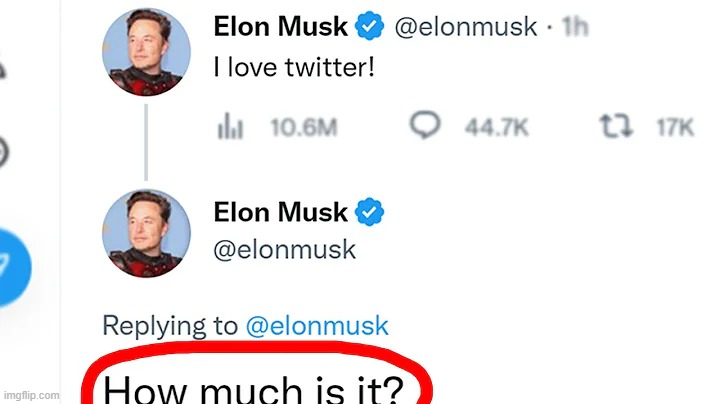
Task: Click the 44.7K replies count
Action: click(x=497, y=128)
